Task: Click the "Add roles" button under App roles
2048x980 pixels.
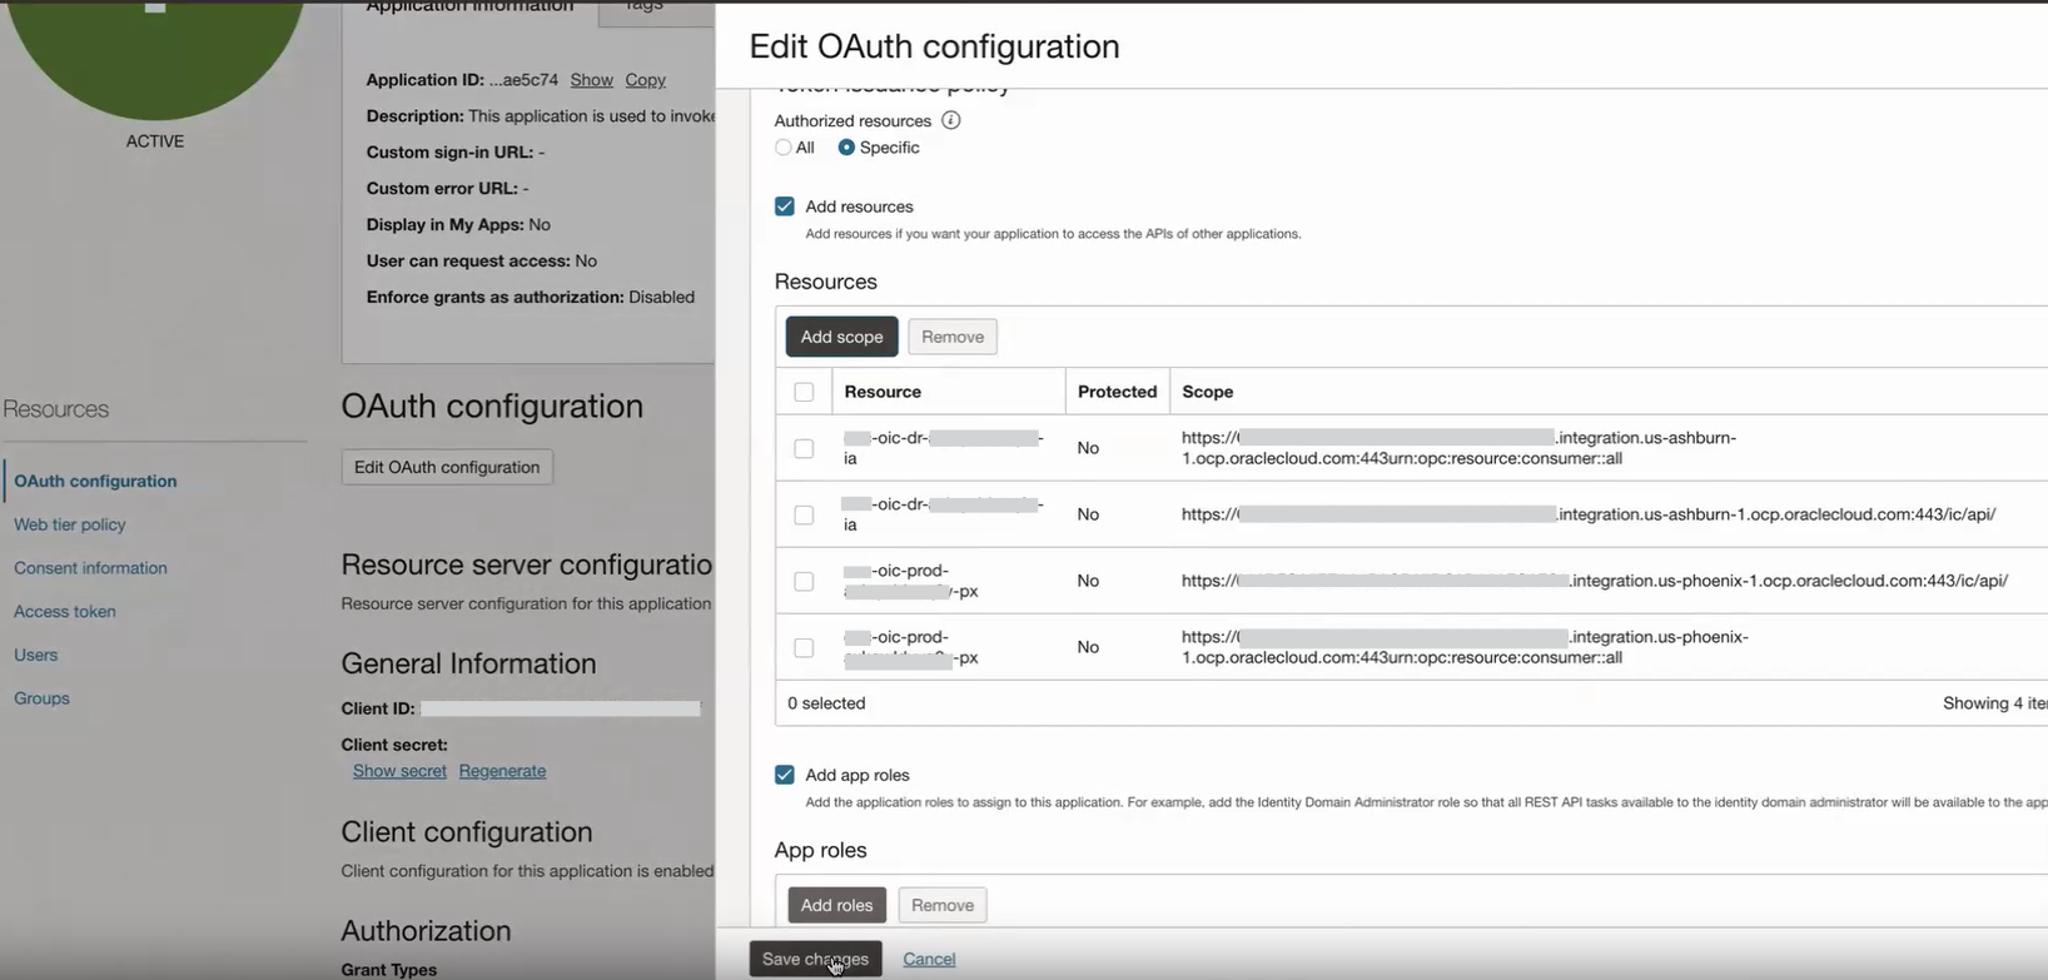Action: point(836,904)
